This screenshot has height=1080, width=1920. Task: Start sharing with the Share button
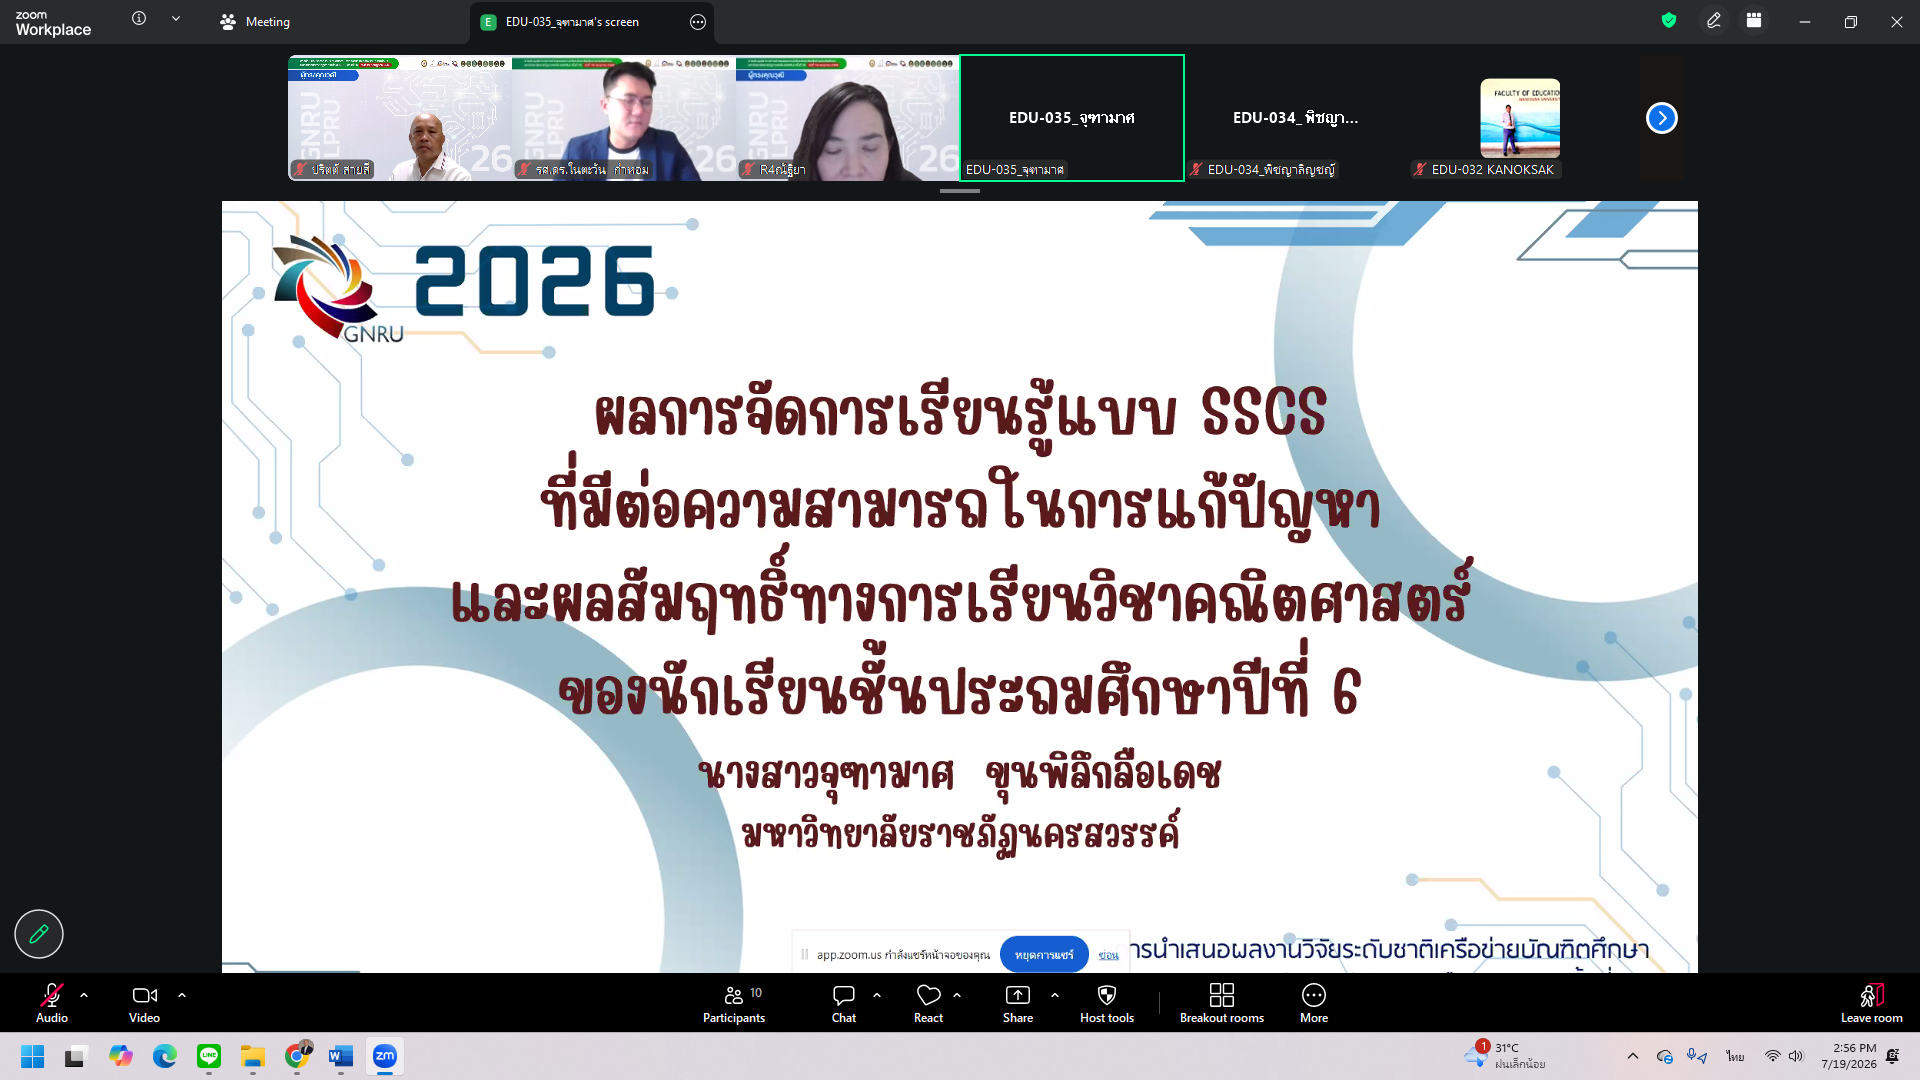[1018, 1003]
